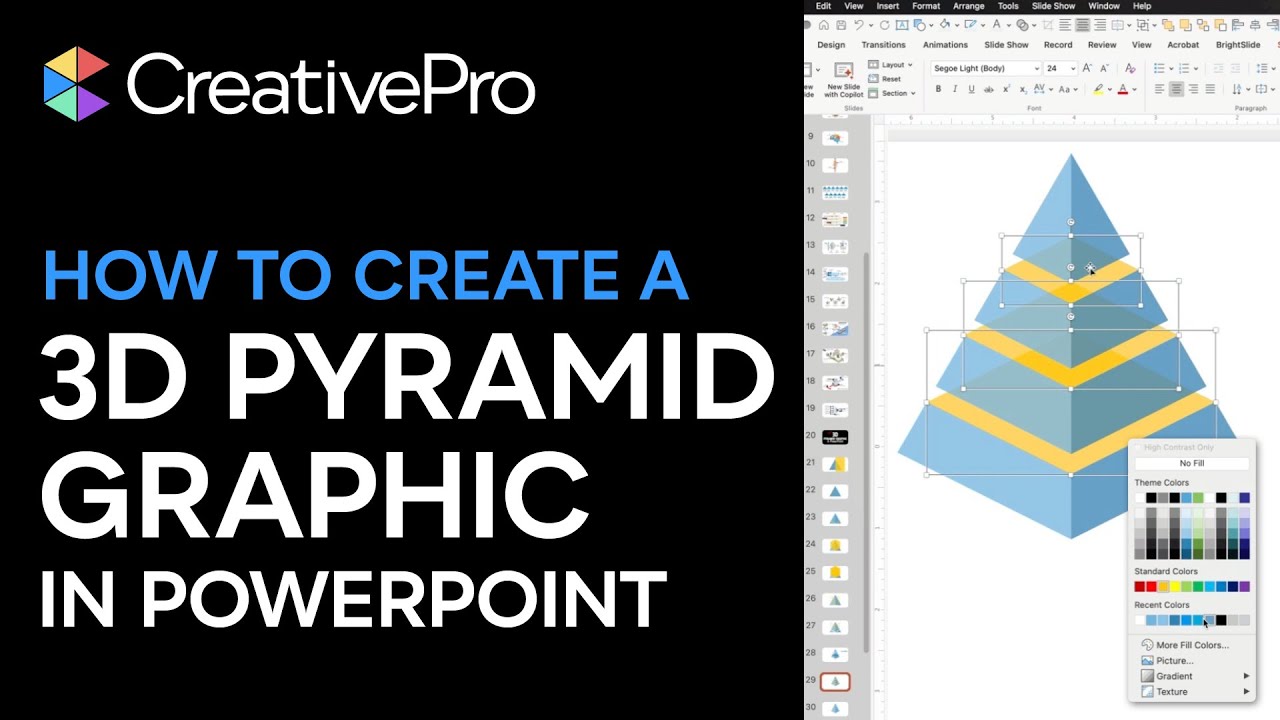
Task: Switch to the Acrobat ribbon tab
Action: pos(1183,44)
